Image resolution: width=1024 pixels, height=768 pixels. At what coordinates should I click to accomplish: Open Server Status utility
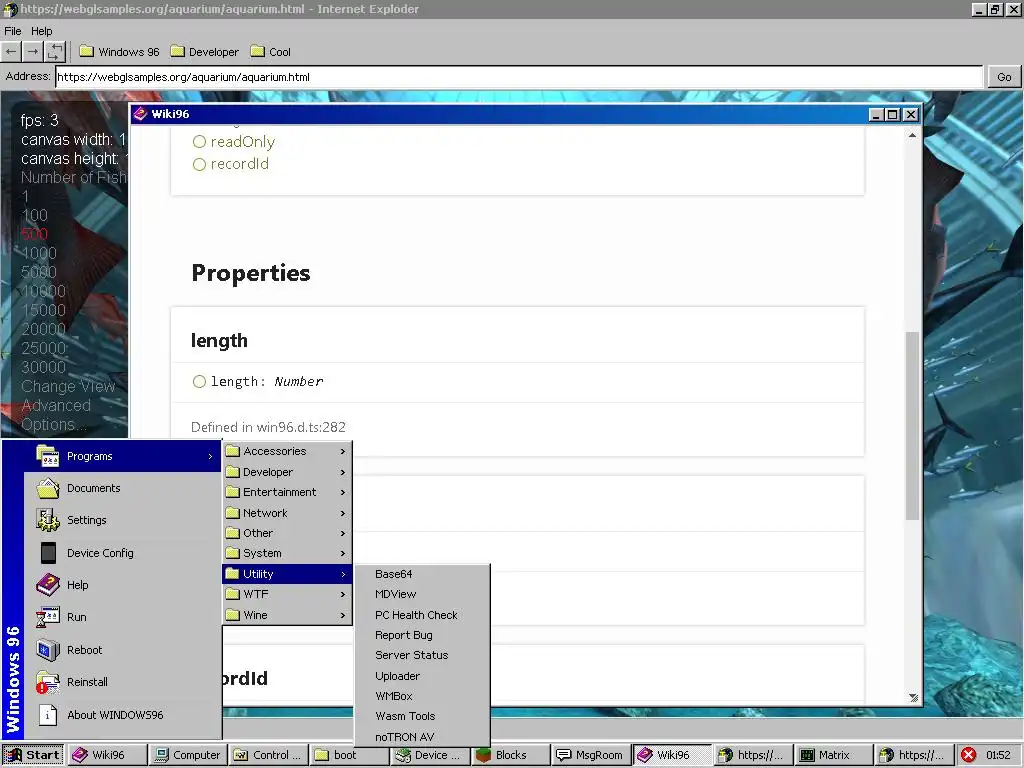coord(422,655)
